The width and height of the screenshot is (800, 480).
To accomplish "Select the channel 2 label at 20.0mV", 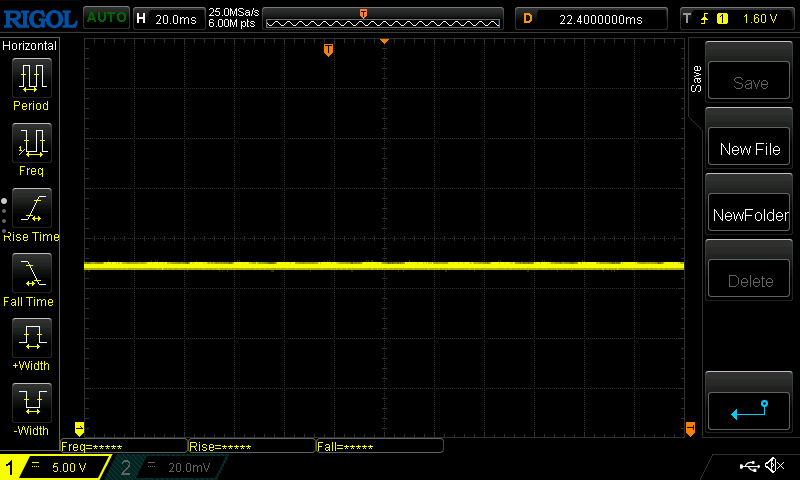I will point(166,467).
